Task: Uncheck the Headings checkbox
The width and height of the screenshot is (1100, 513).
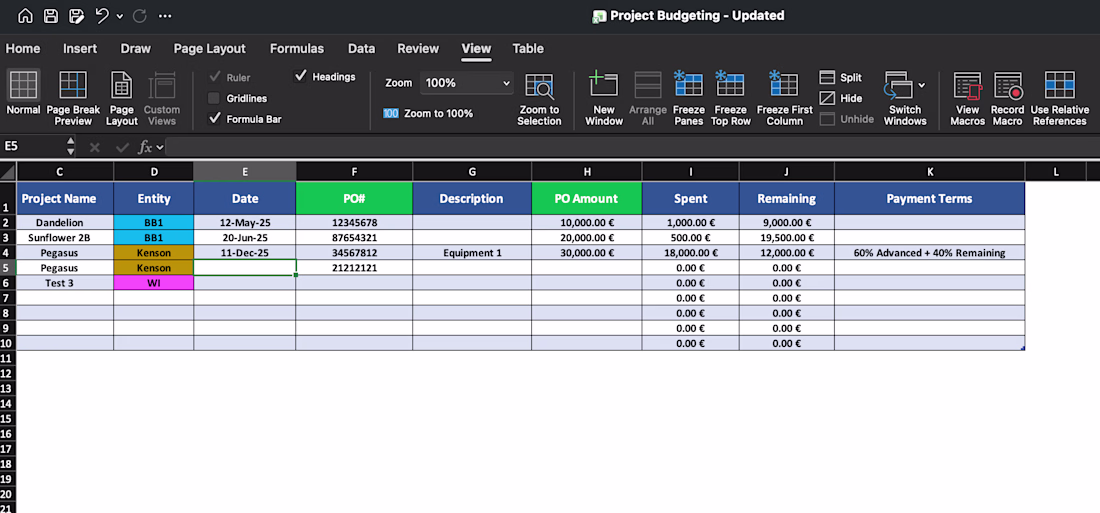Action: (300, 76)
